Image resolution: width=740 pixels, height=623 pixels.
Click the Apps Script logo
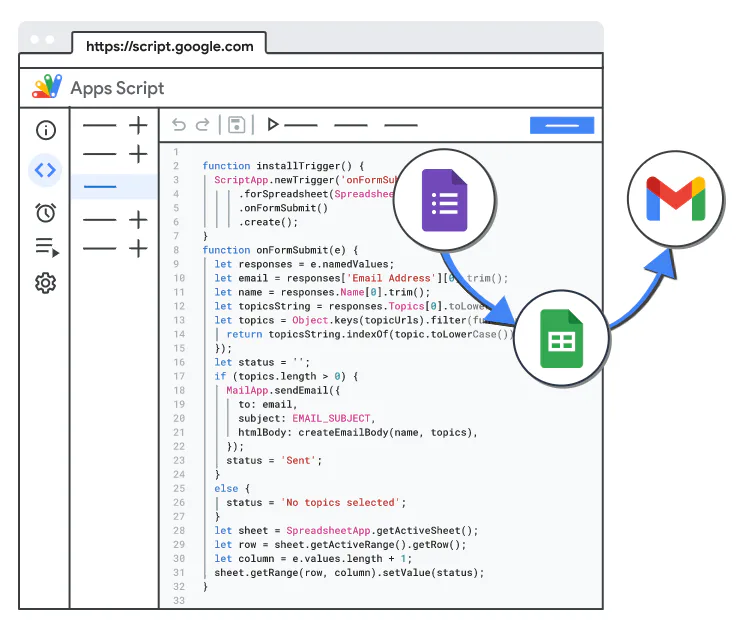(47, 86)
